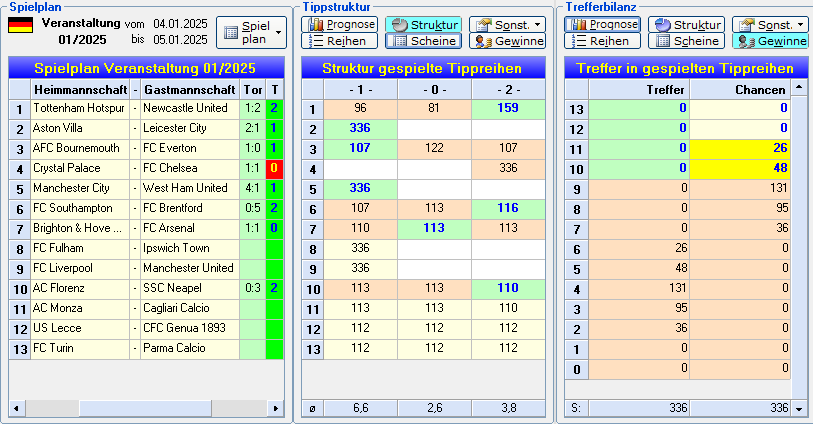The height and width of the screenshot is (424, 813).
Task: Select AC Monza row
Action: click(x=146, y=309)
